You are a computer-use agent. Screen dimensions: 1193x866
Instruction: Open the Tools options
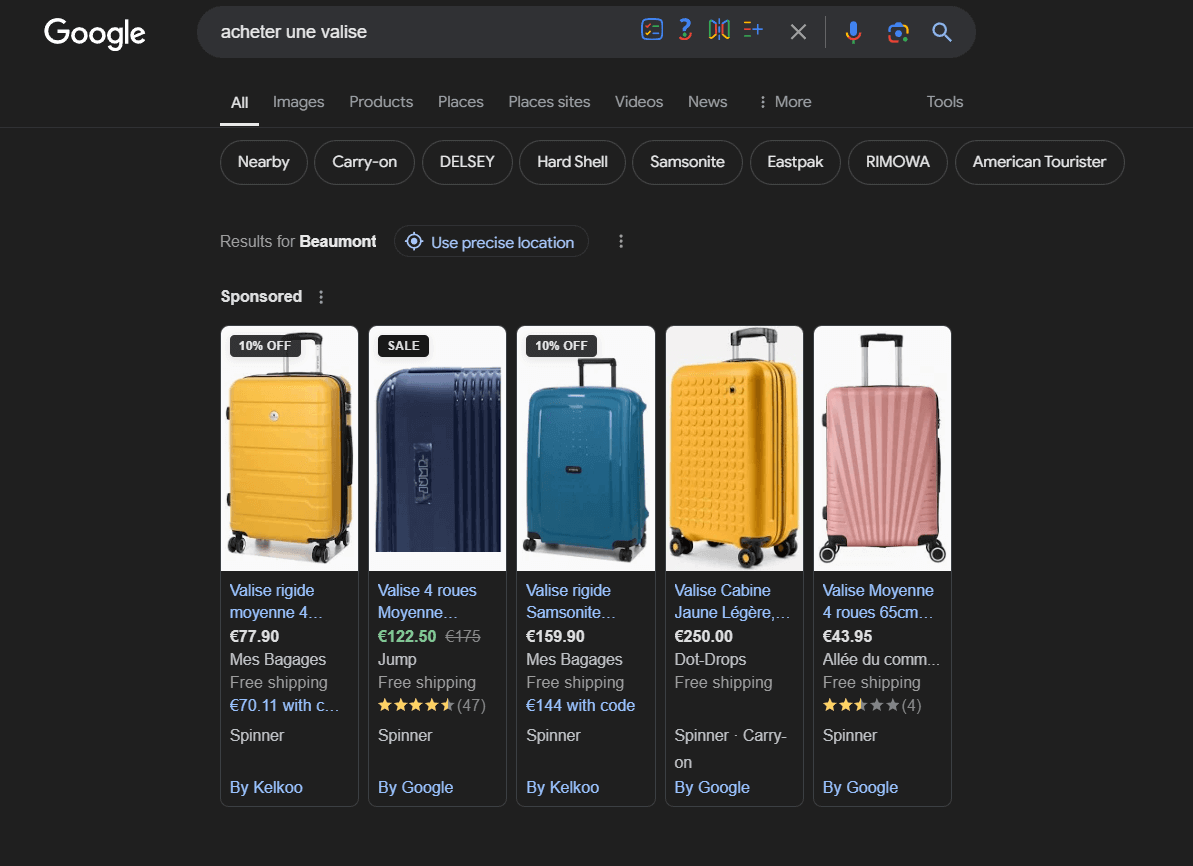pyautogui.click(x=944, y=102)
